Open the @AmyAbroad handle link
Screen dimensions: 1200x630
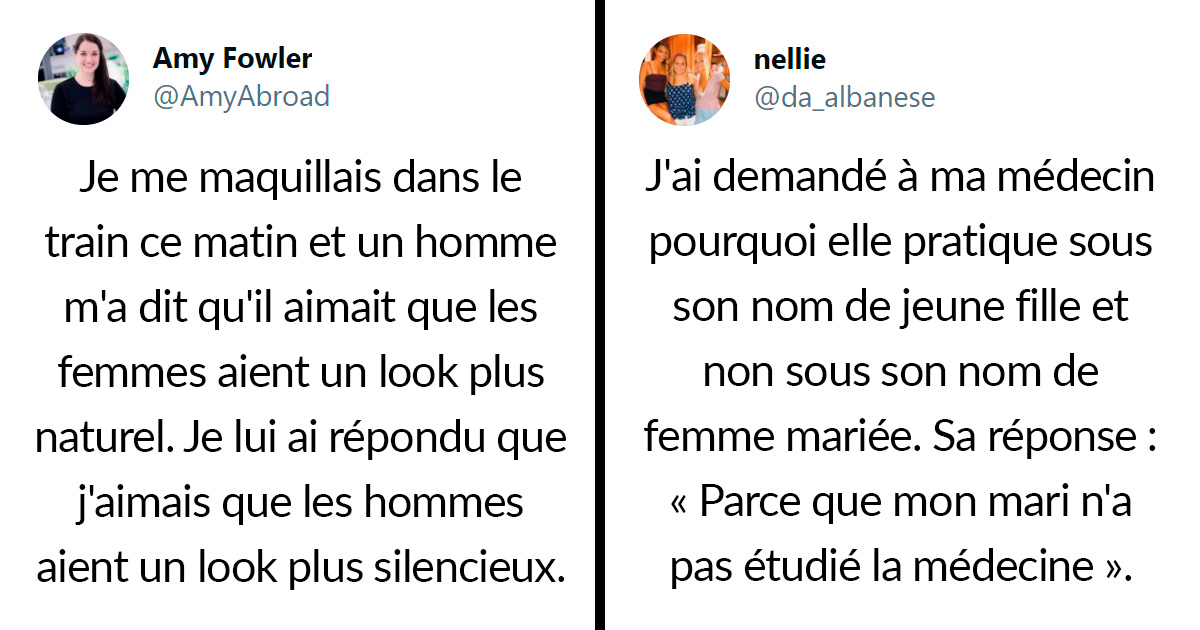(241, 96)
